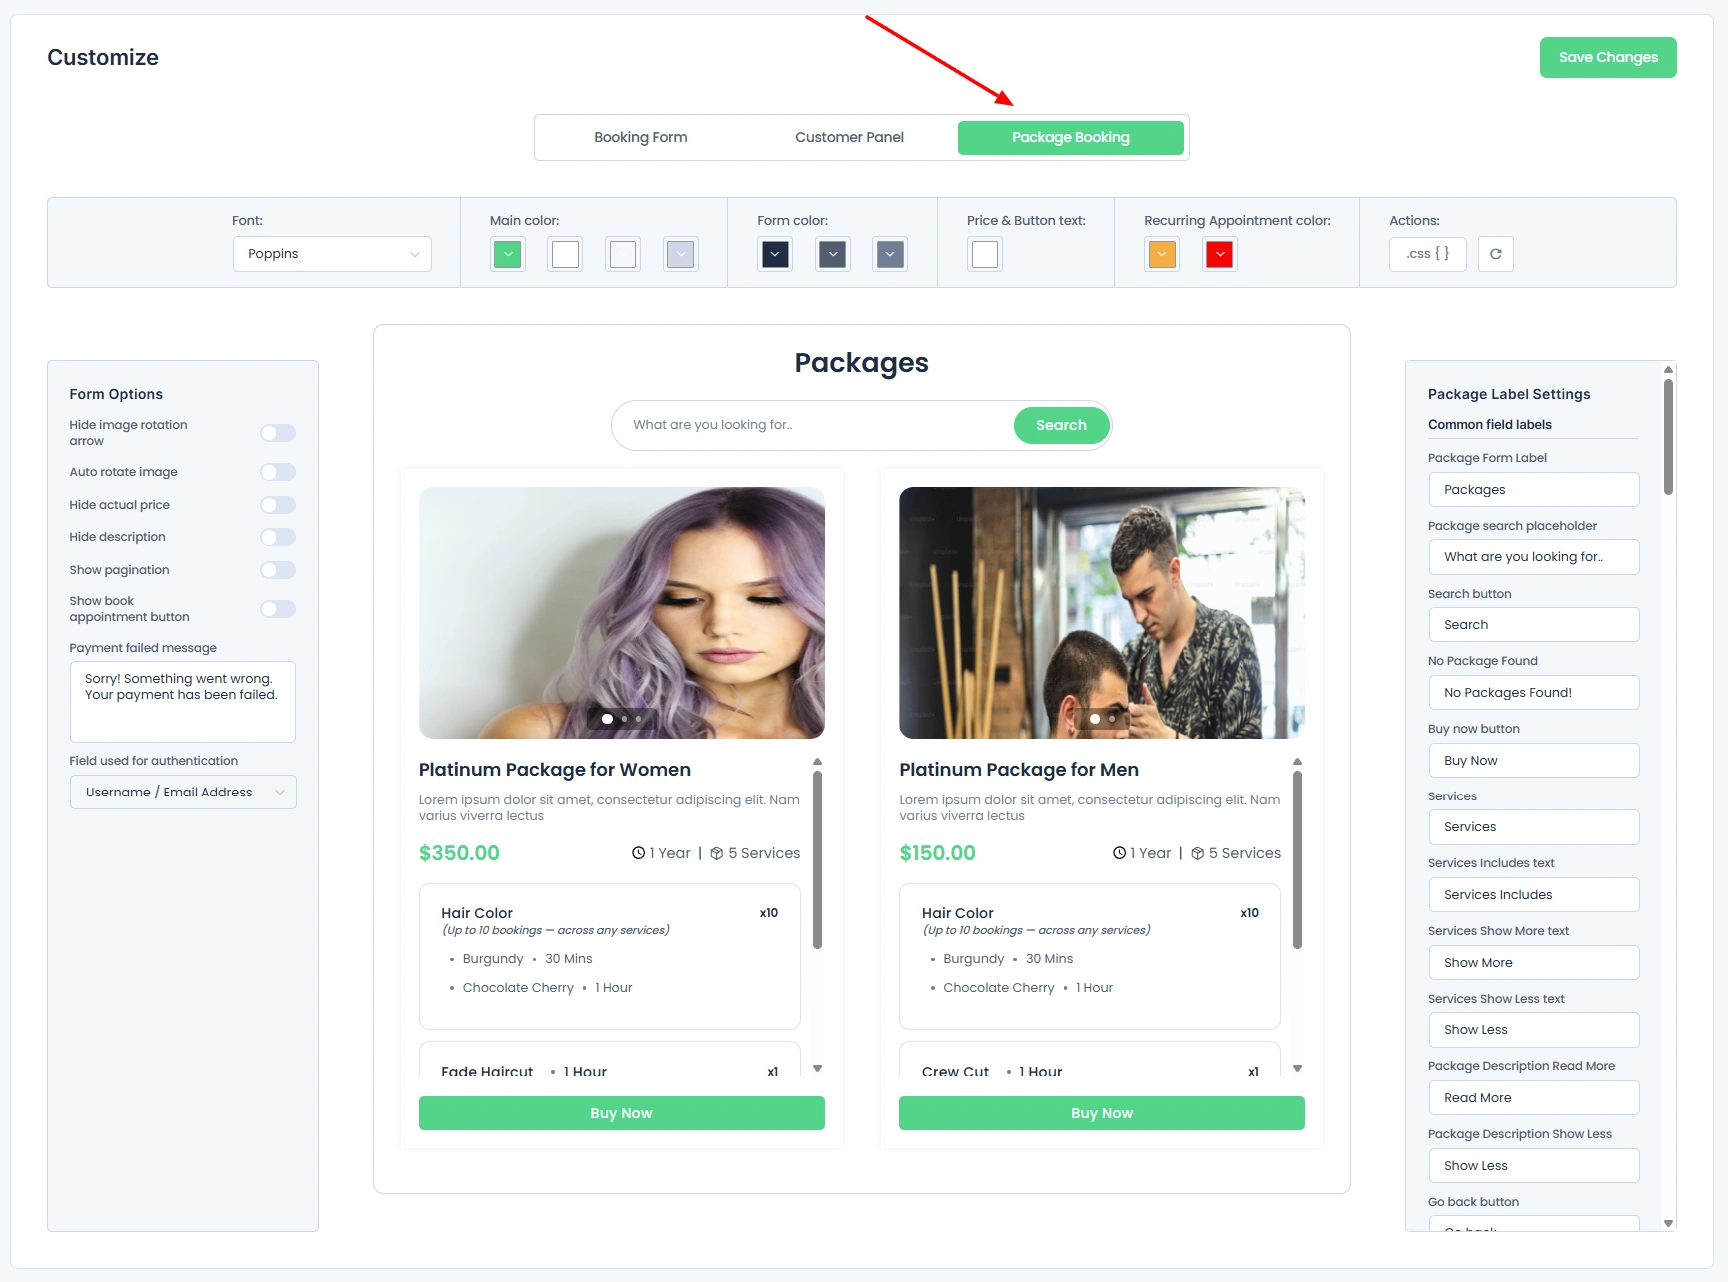Viewport: 1728px width, 1282px height.
Task: Enable Show pagination switch
Action: pos(278,570)
